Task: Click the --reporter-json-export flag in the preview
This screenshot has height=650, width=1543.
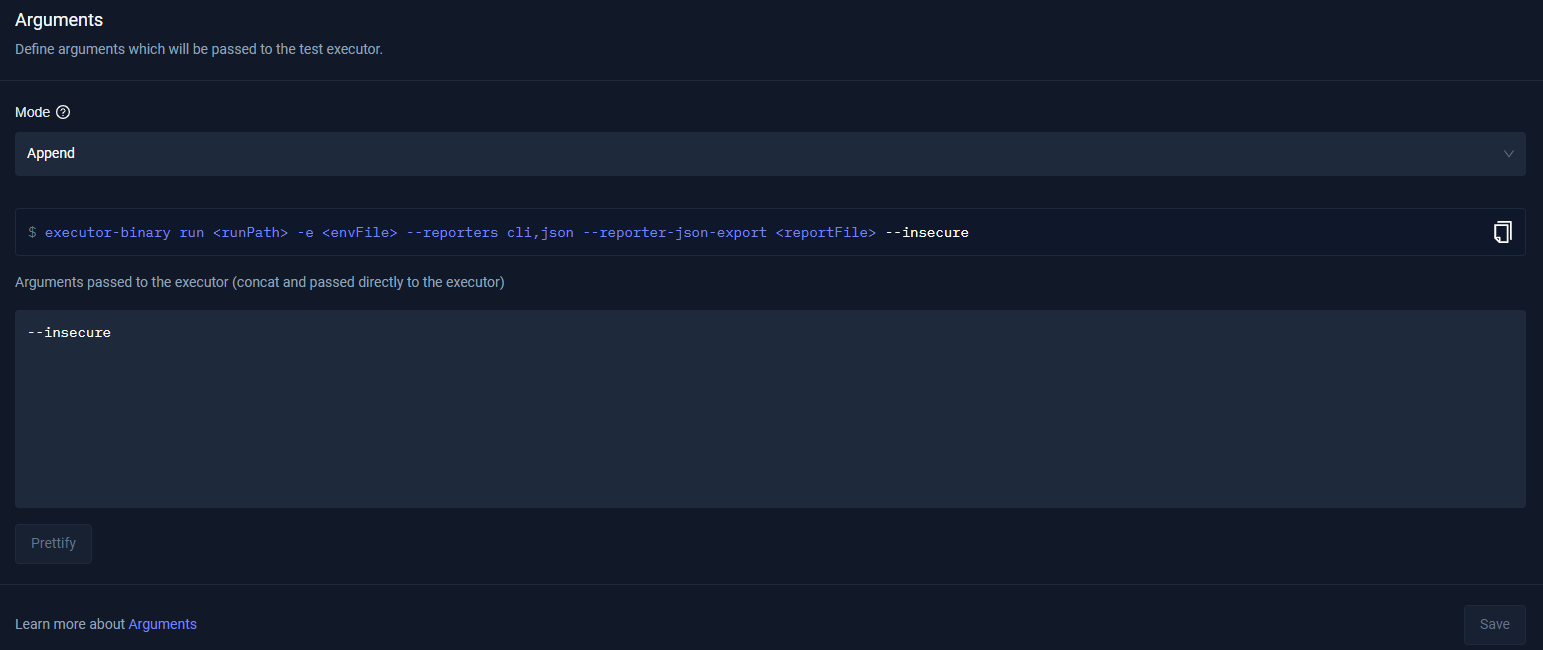Action: 674,233
